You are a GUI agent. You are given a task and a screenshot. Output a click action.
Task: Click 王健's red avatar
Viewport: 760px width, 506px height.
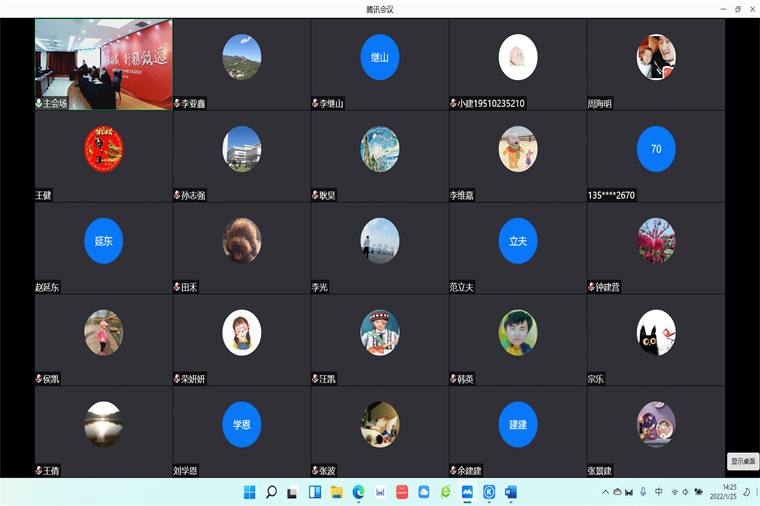[x=103, y=148]
